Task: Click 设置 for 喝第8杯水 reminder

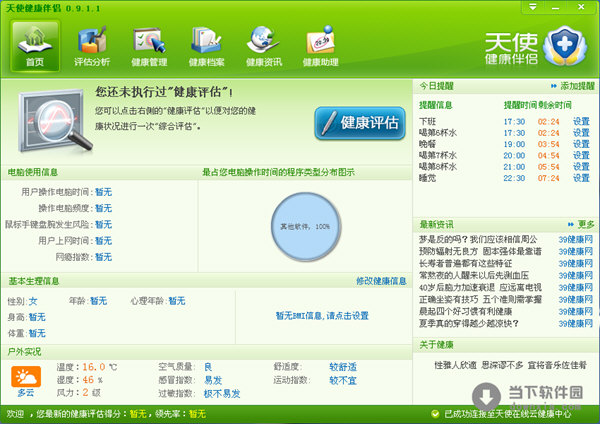Action: point(581,167)
